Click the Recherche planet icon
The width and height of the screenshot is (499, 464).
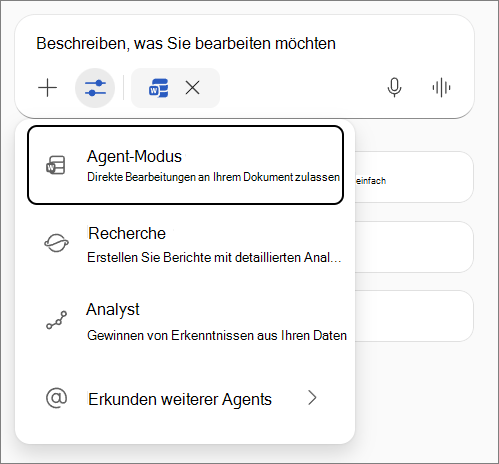point(56,243)
